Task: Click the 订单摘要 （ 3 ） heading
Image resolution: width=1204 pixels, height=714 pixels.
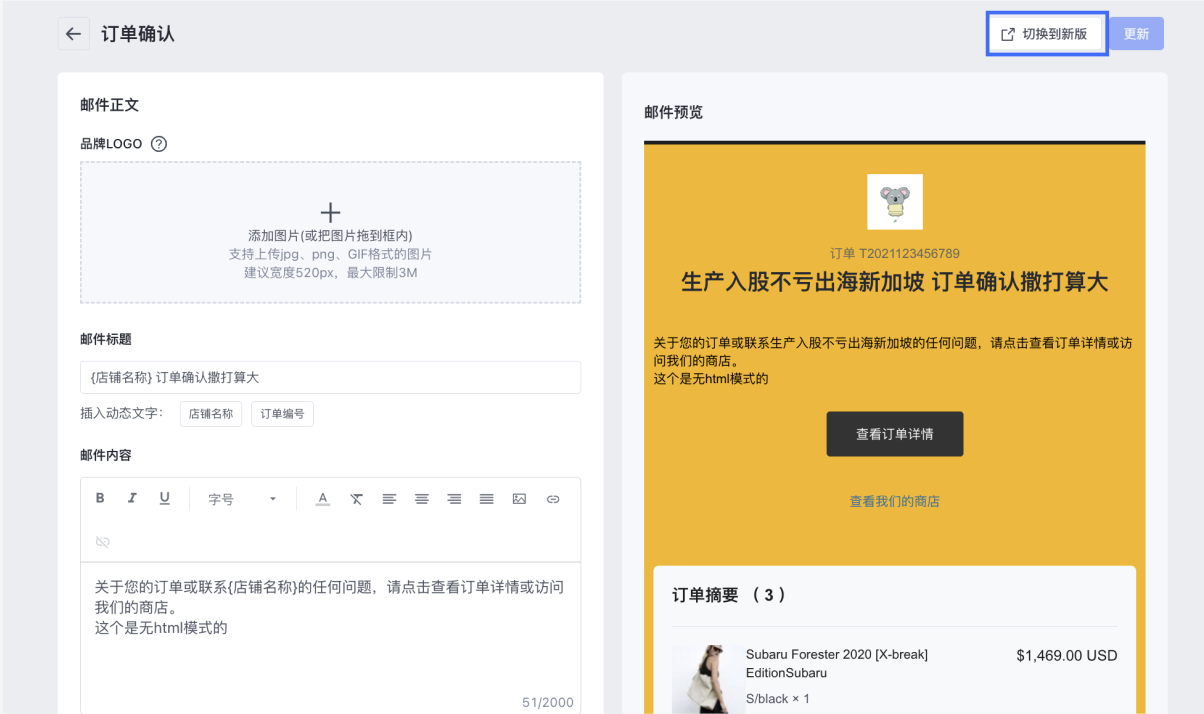Action: (729, 596)
